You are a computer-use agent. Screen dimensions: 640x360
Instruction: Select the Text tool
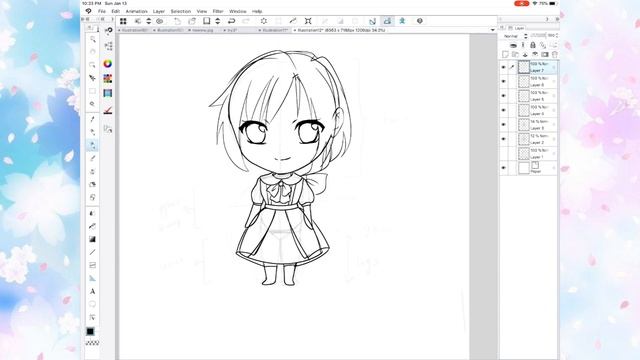[93, 291]
